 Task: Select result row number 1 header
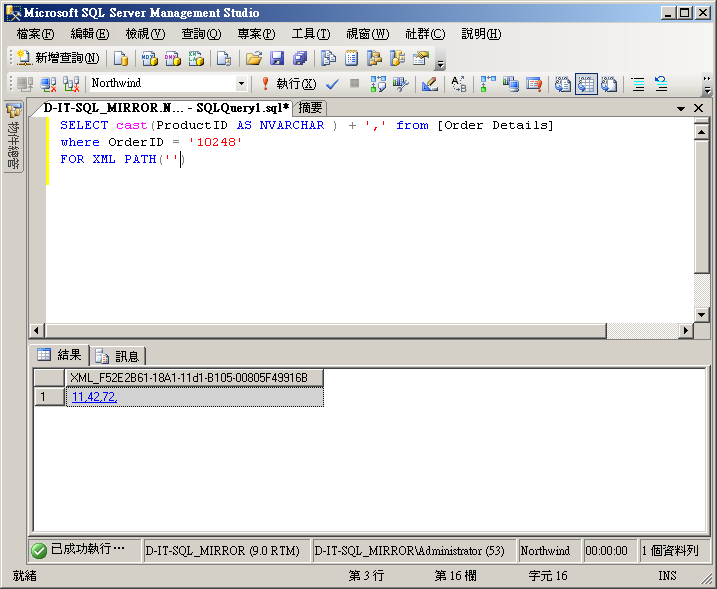coord(49,396)
